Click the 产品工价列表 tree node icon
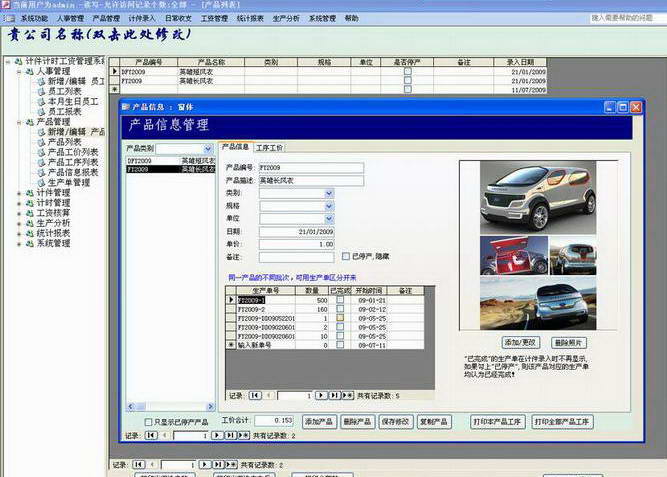 click(43, 152)
